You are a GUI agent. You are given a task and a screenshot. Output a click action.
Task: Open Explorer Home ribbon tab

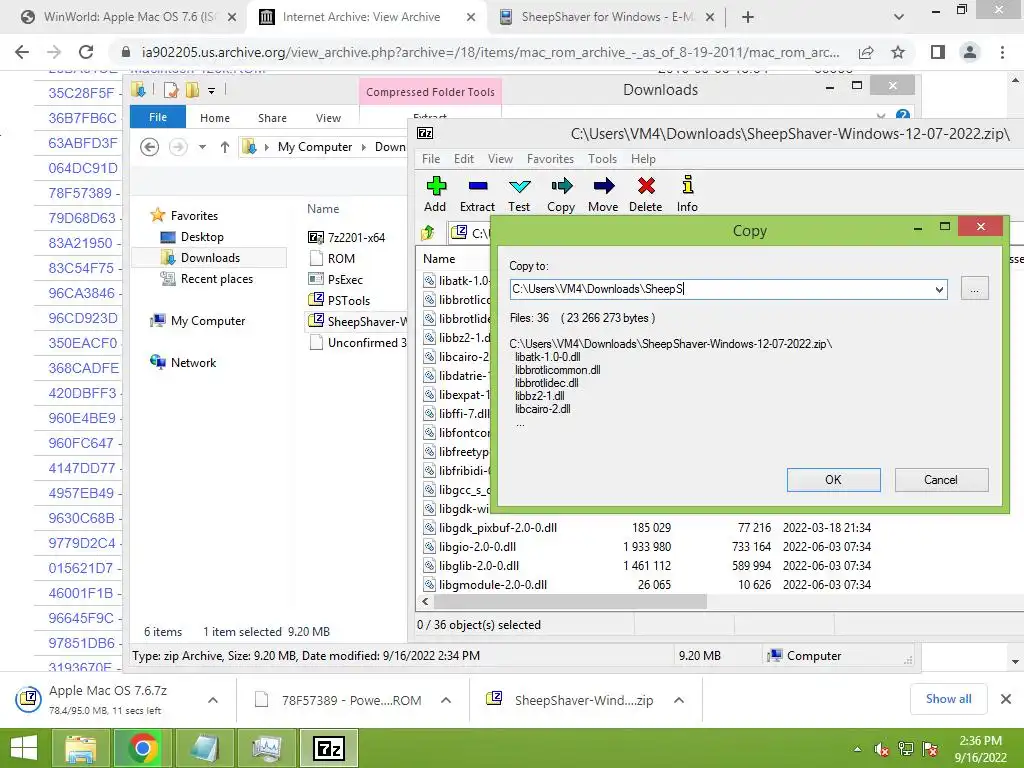tap(215, 118)
